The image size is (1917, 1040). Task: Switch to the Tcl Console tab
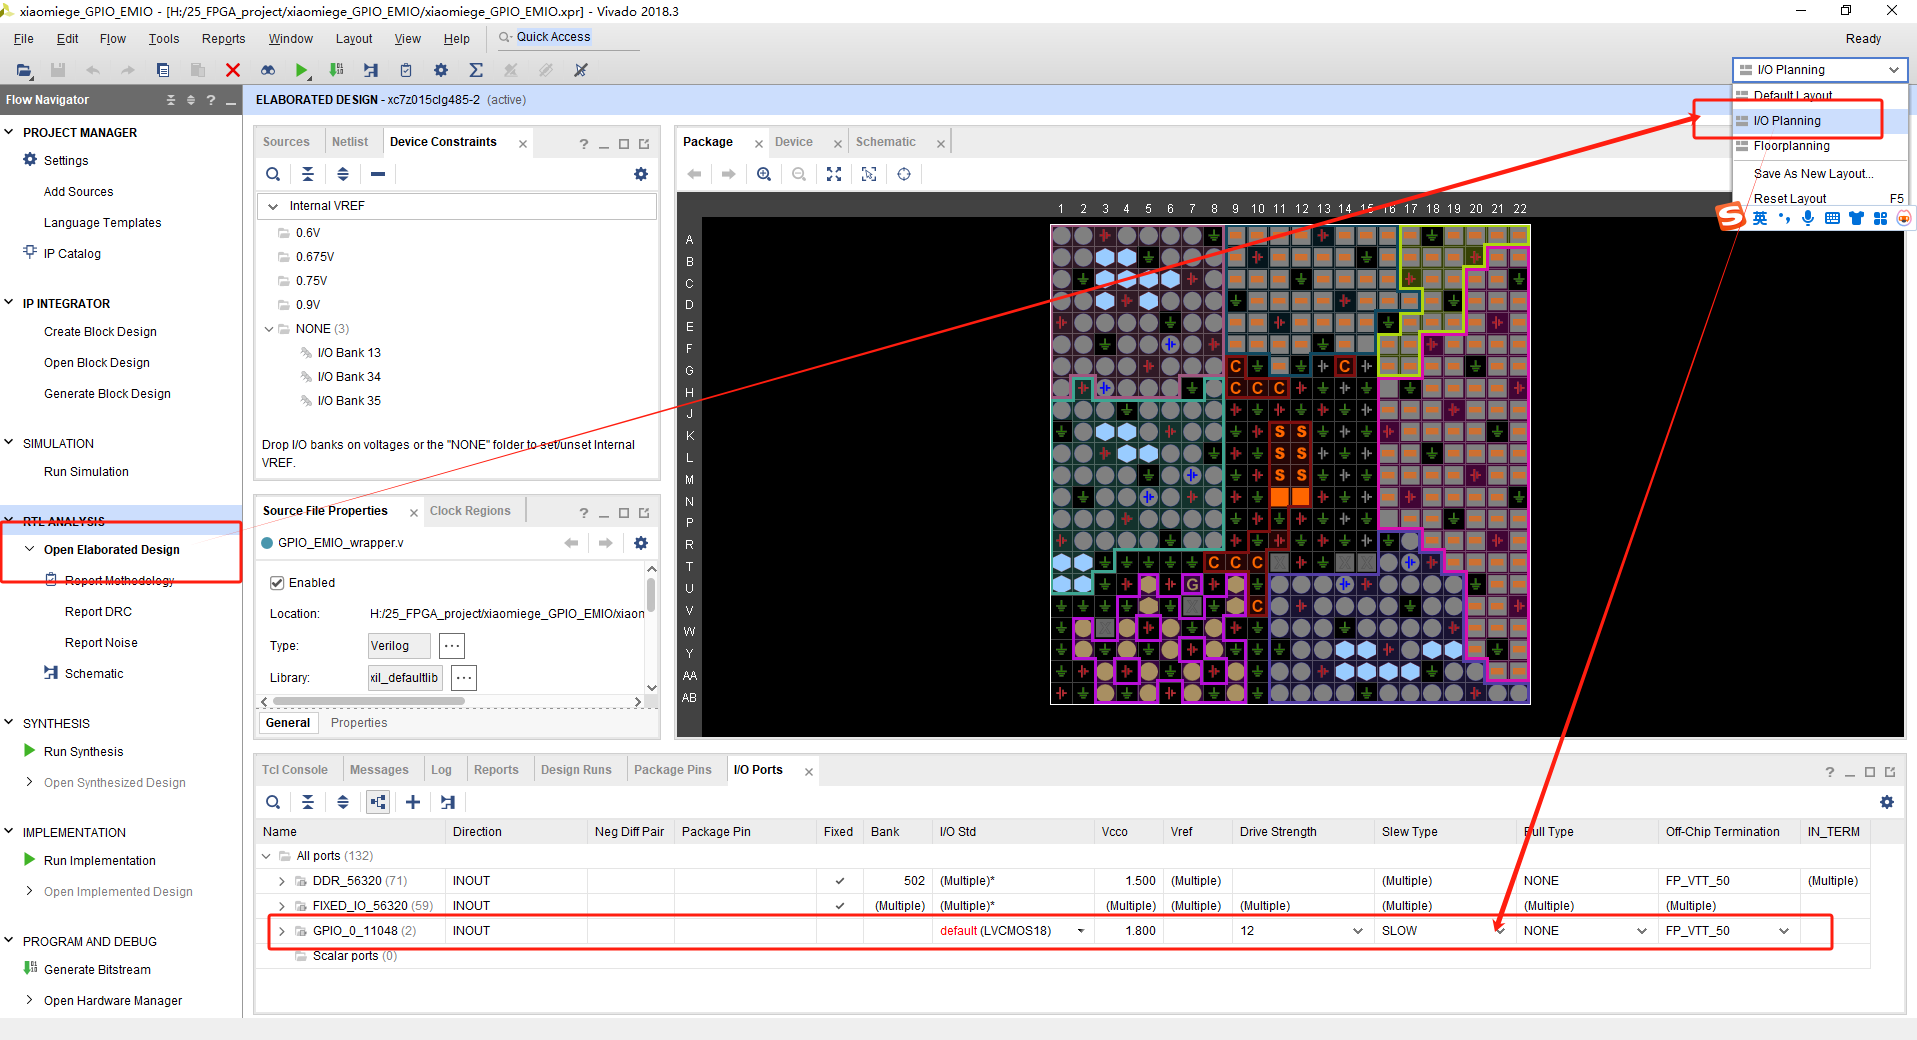coord(295,770)
